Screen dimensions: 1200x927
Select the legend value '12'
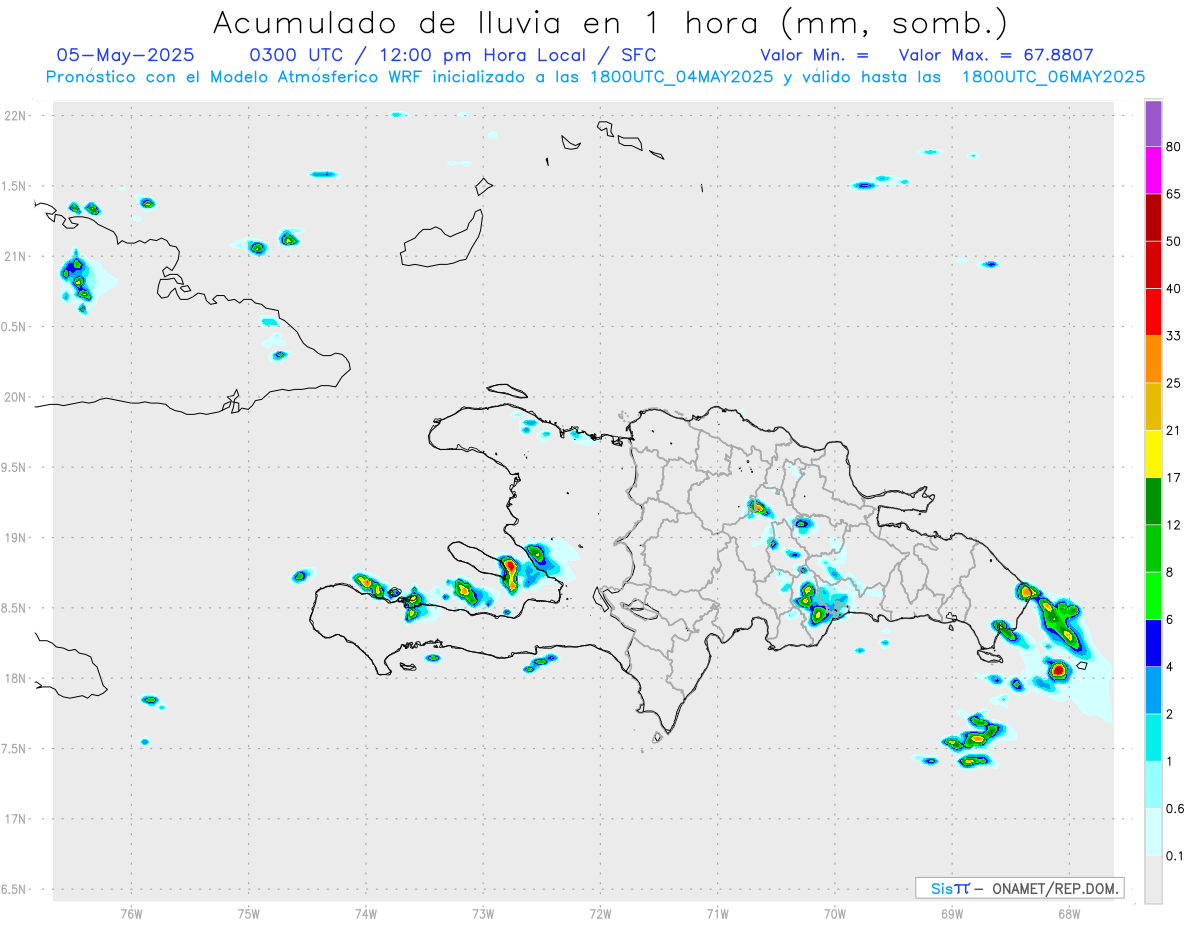[x=1174, y=525]
